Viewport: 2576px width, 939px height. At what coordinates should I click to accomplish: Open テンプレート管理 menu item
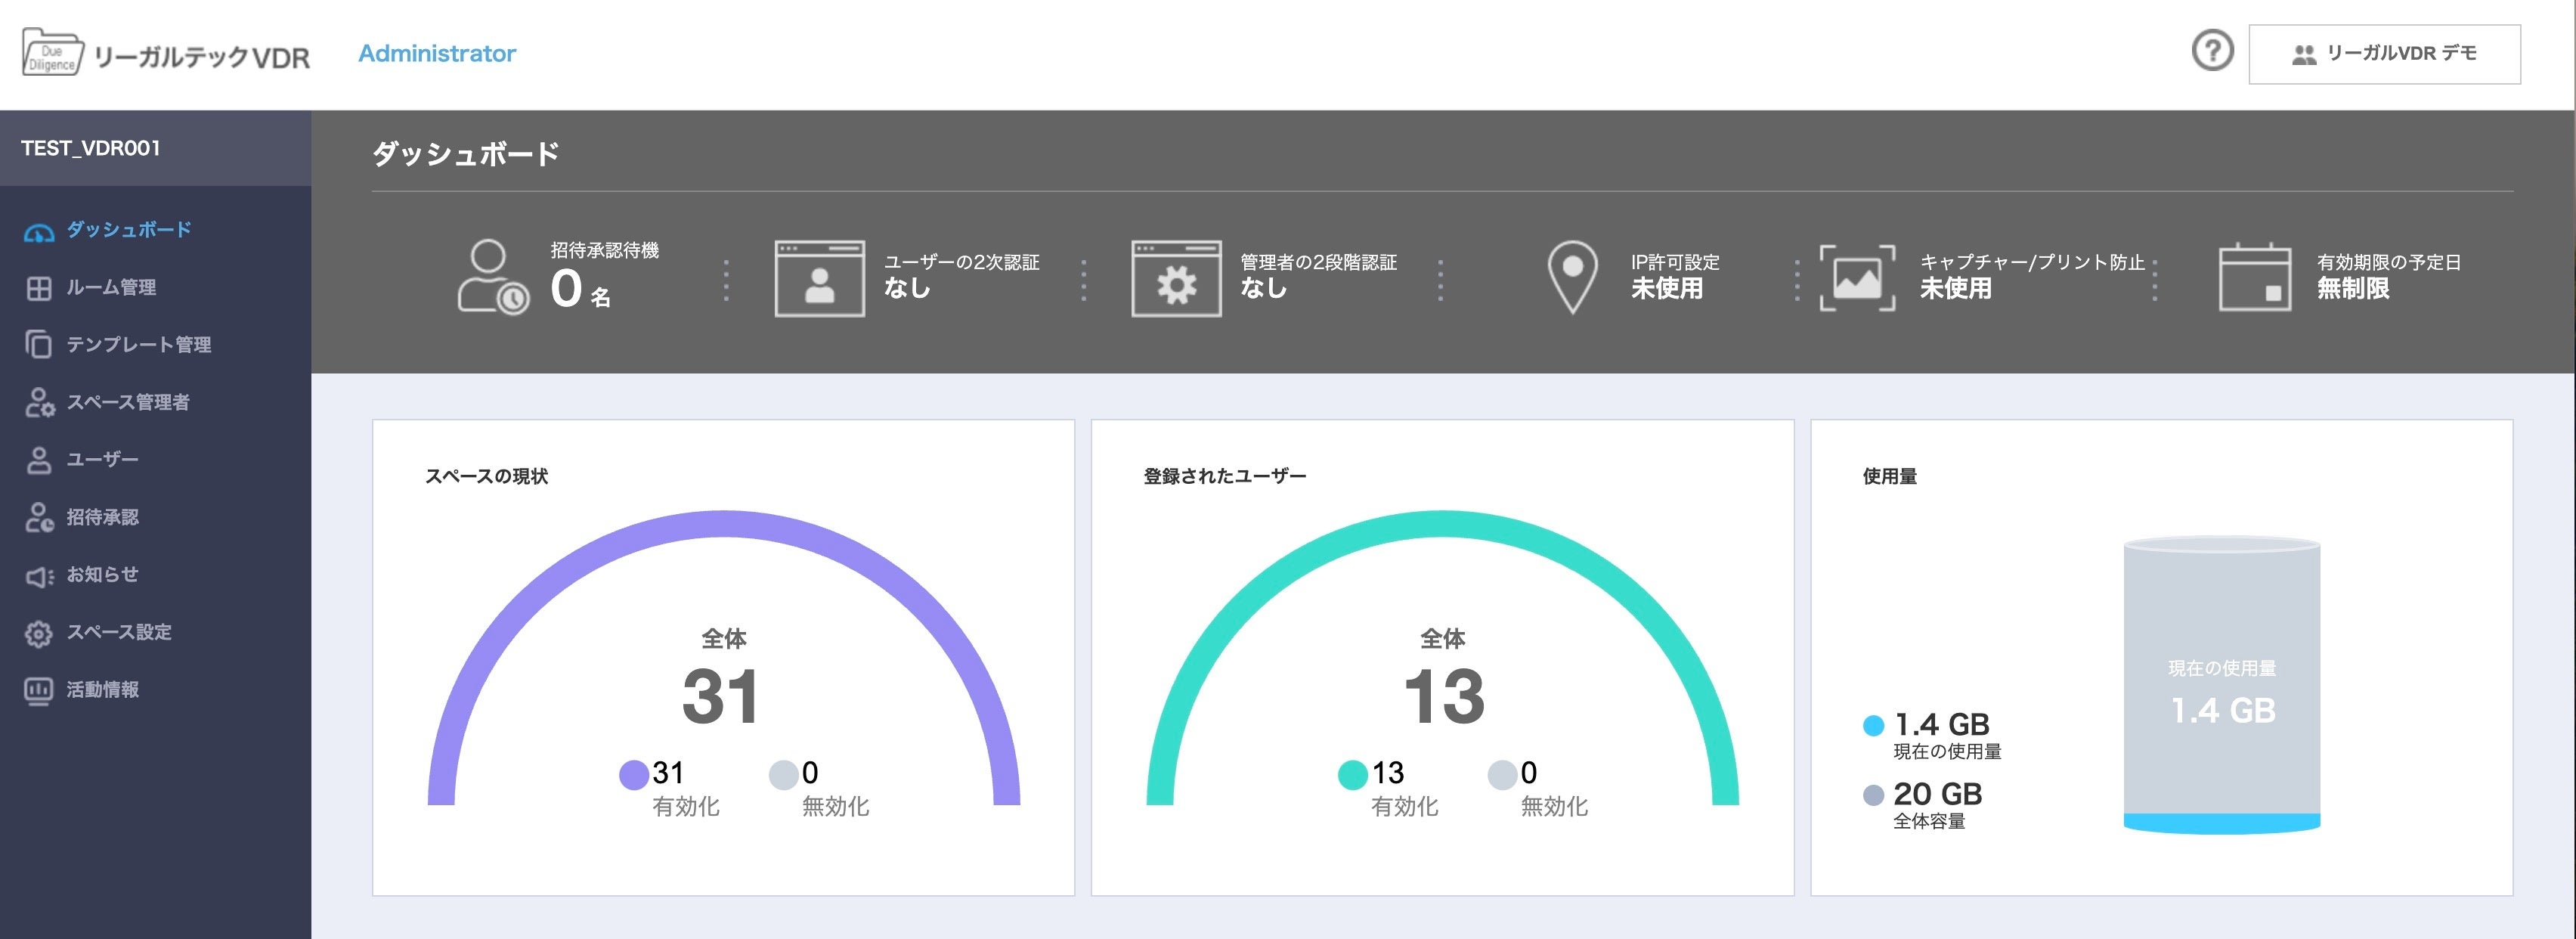click(139, 345)
